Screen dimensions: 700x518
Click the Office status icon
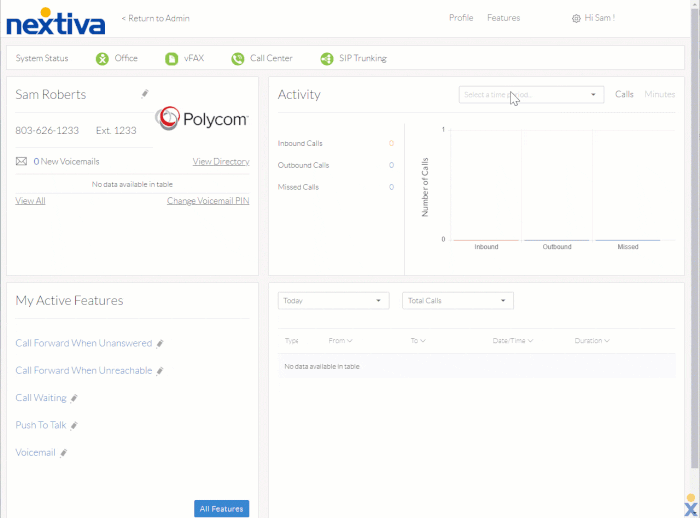coord(102,58)
